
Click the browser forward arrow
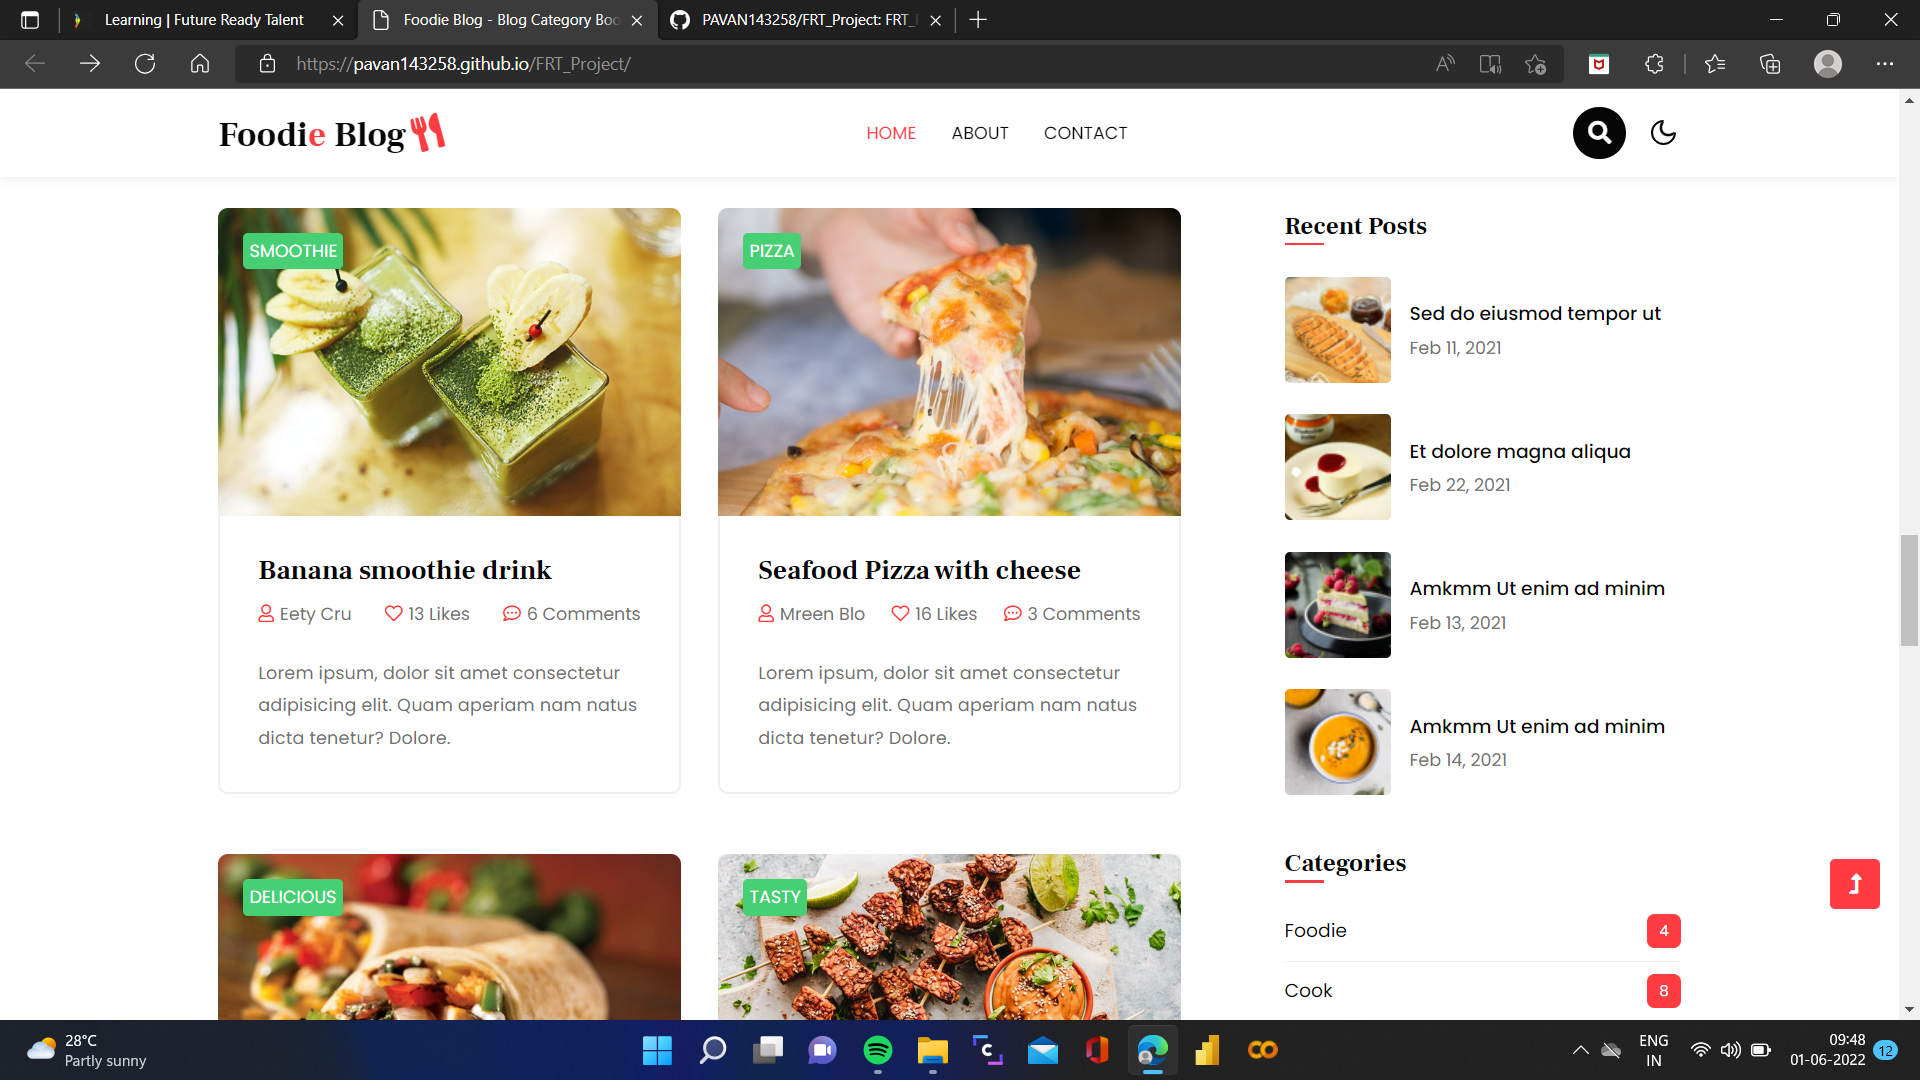tap(90, 64)
